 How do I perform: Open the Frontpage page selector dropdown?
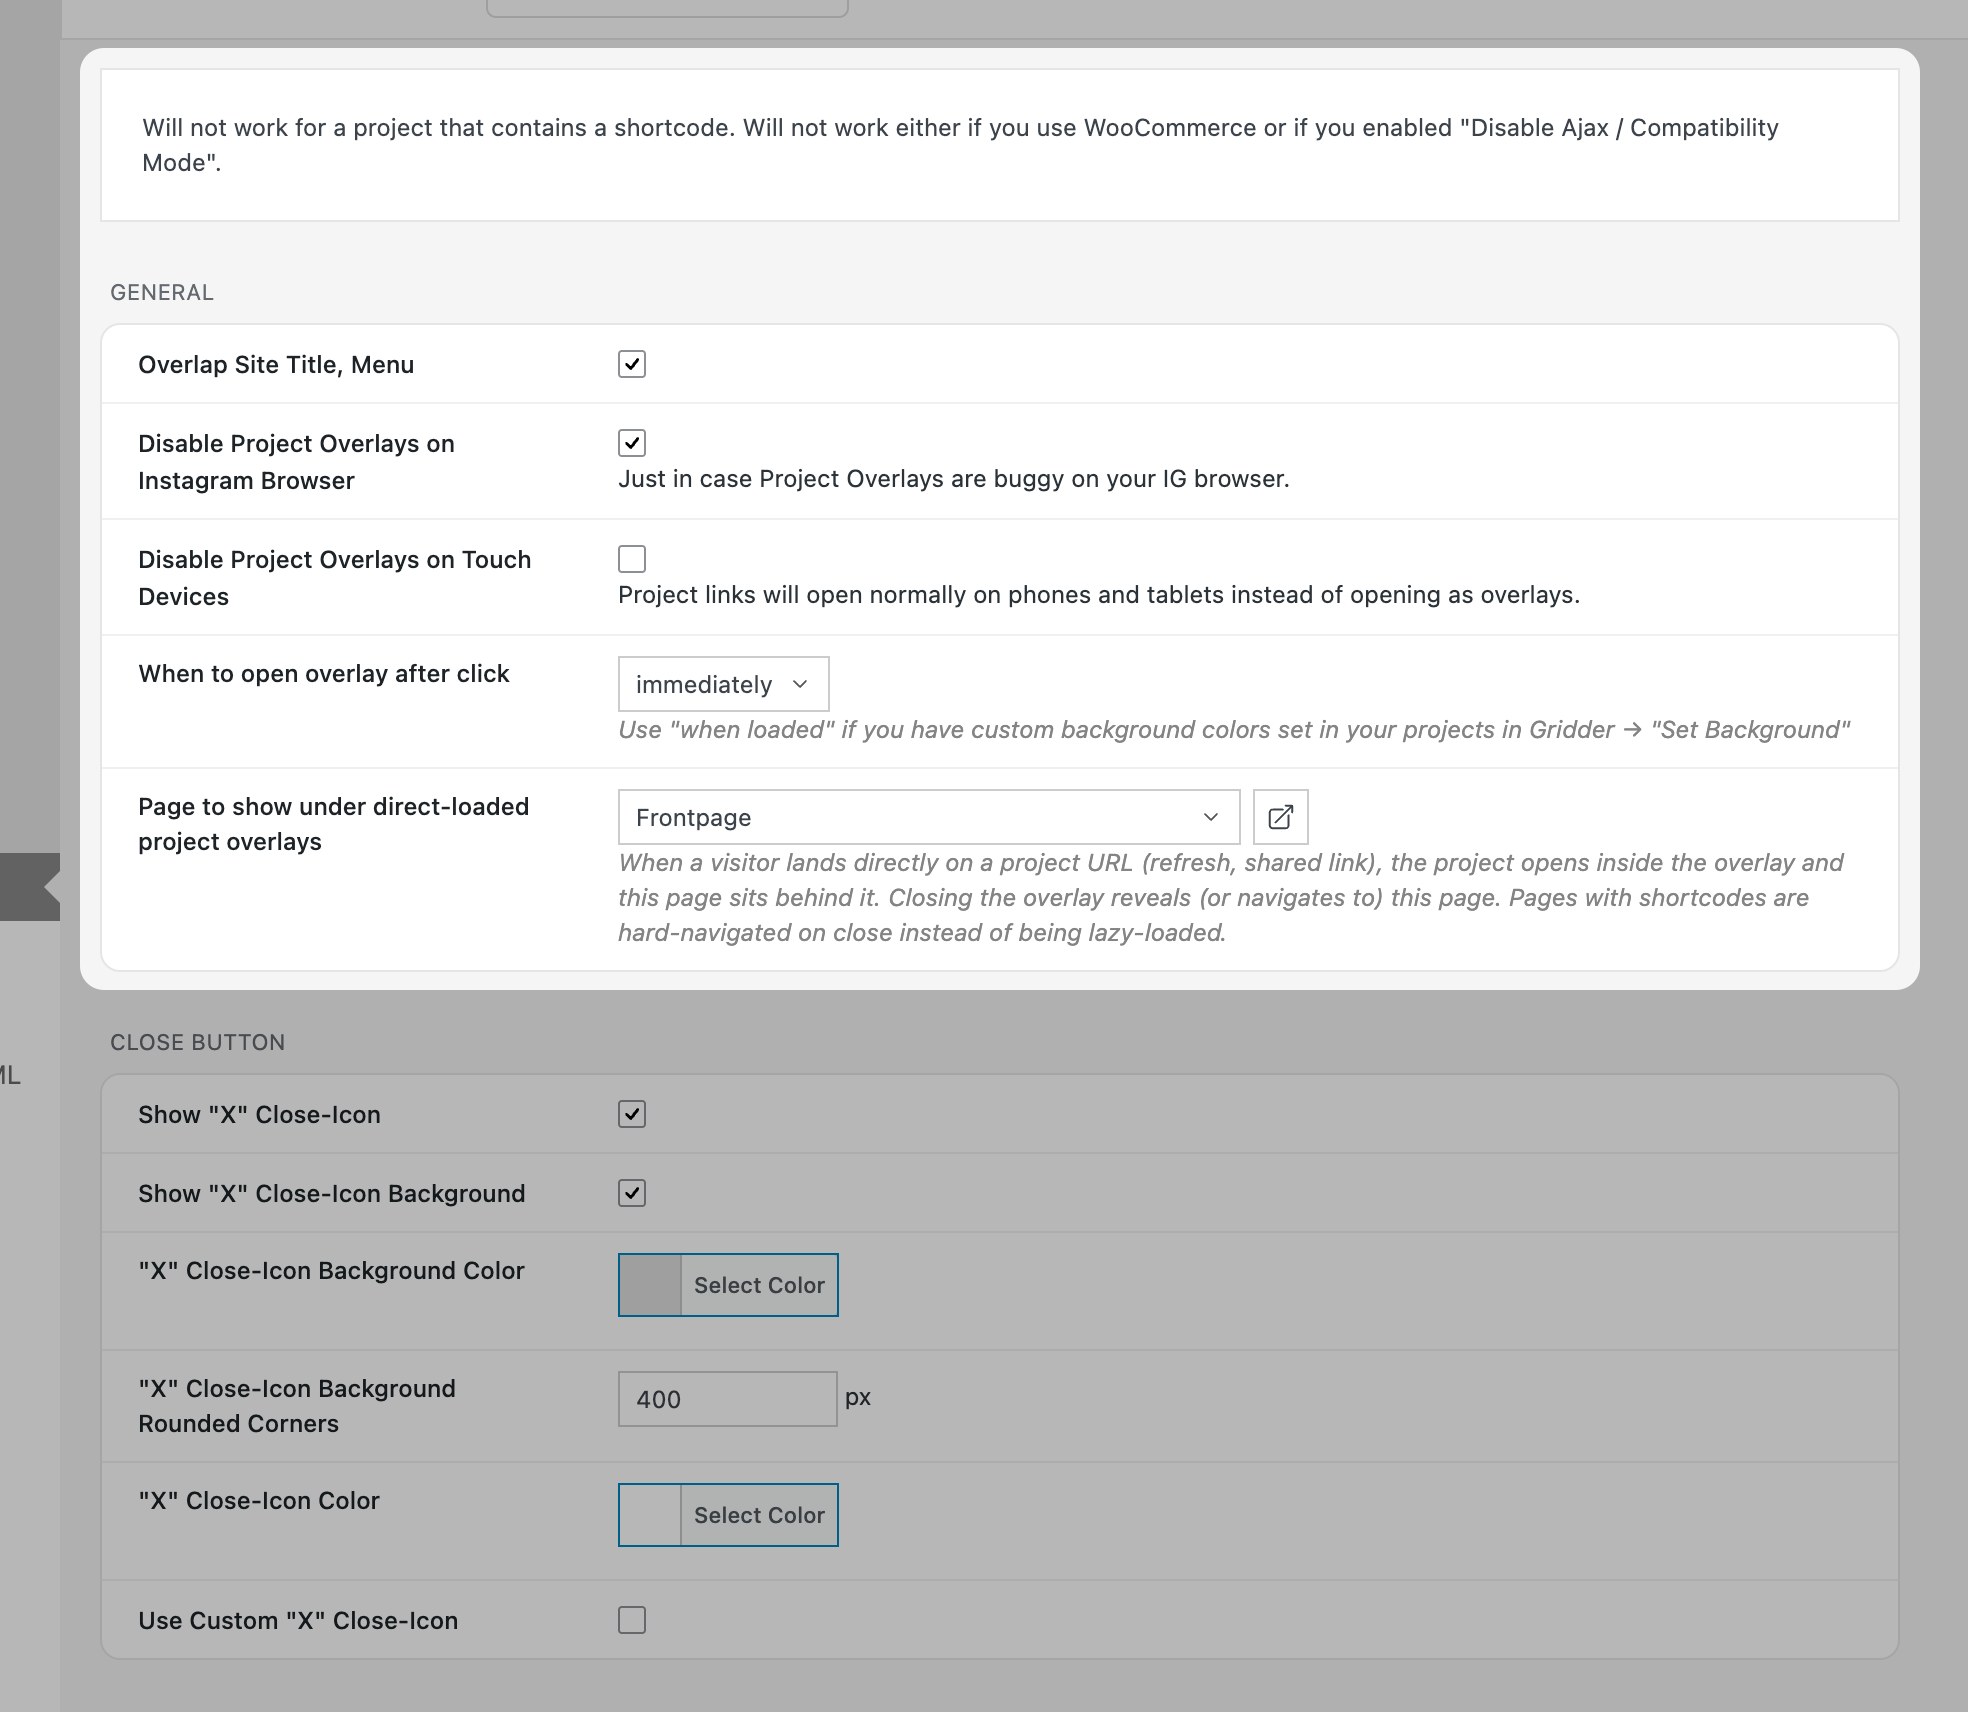click(929, 817)
